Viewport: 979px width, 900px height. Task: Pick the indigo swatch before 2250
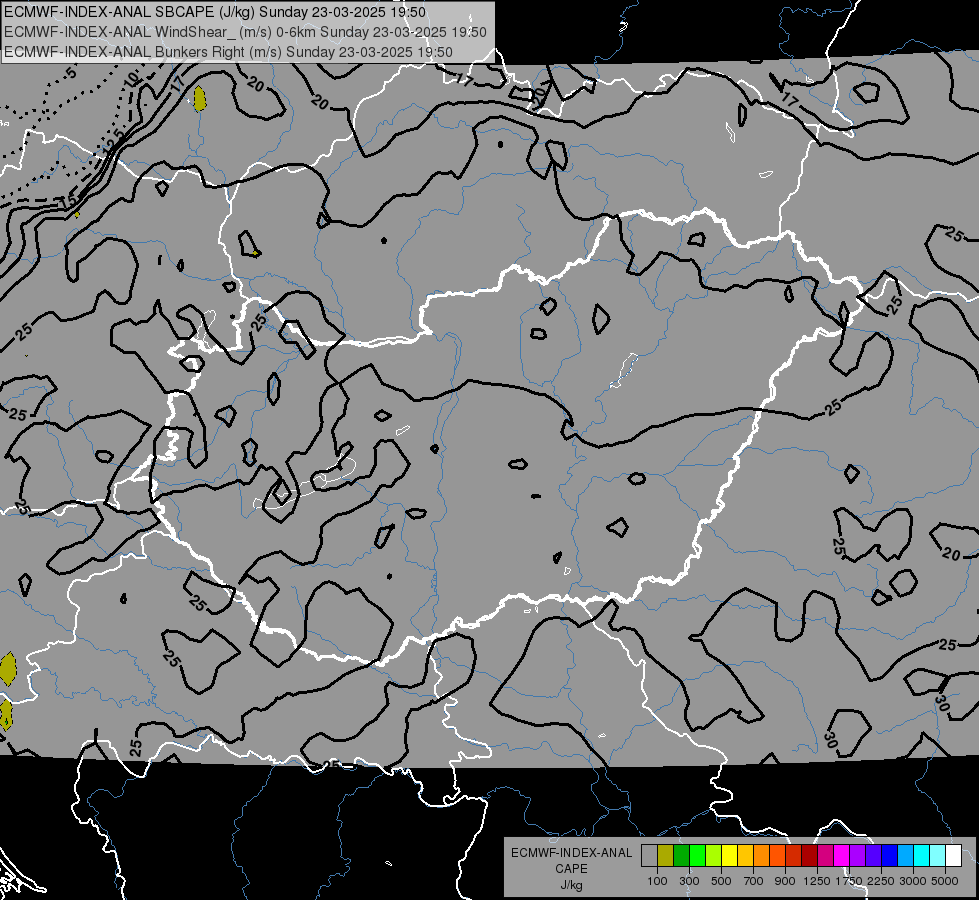point(873,856)
